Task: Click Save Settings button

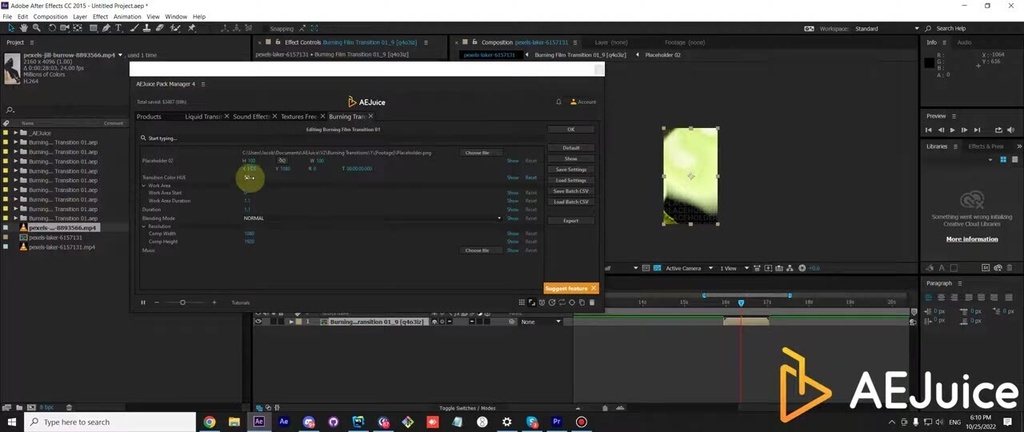Action: [x=571, y=170]
